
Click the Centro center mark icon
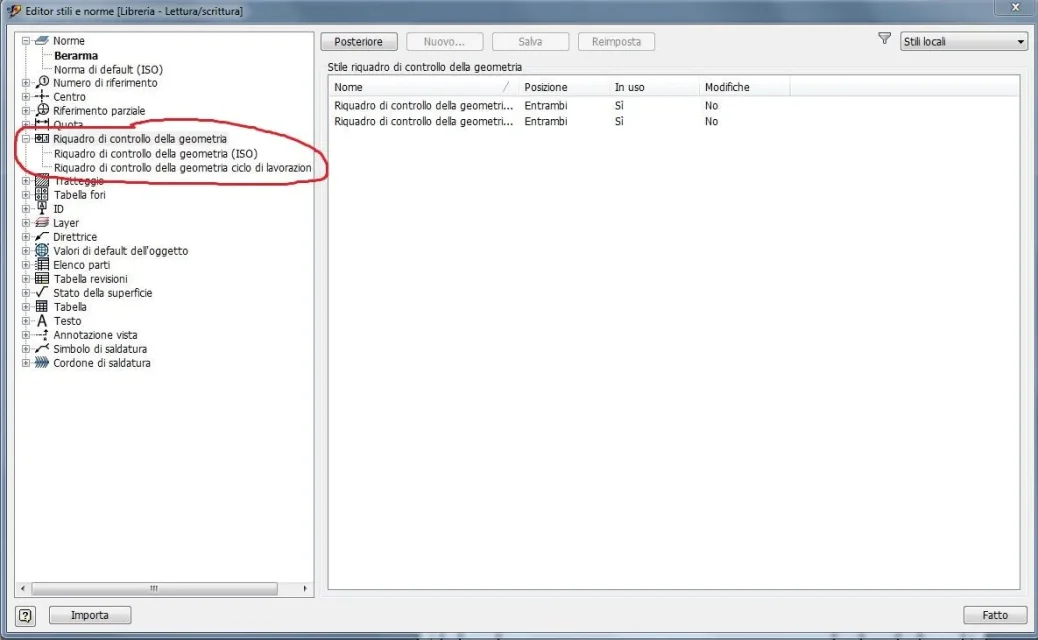point(42,97)
